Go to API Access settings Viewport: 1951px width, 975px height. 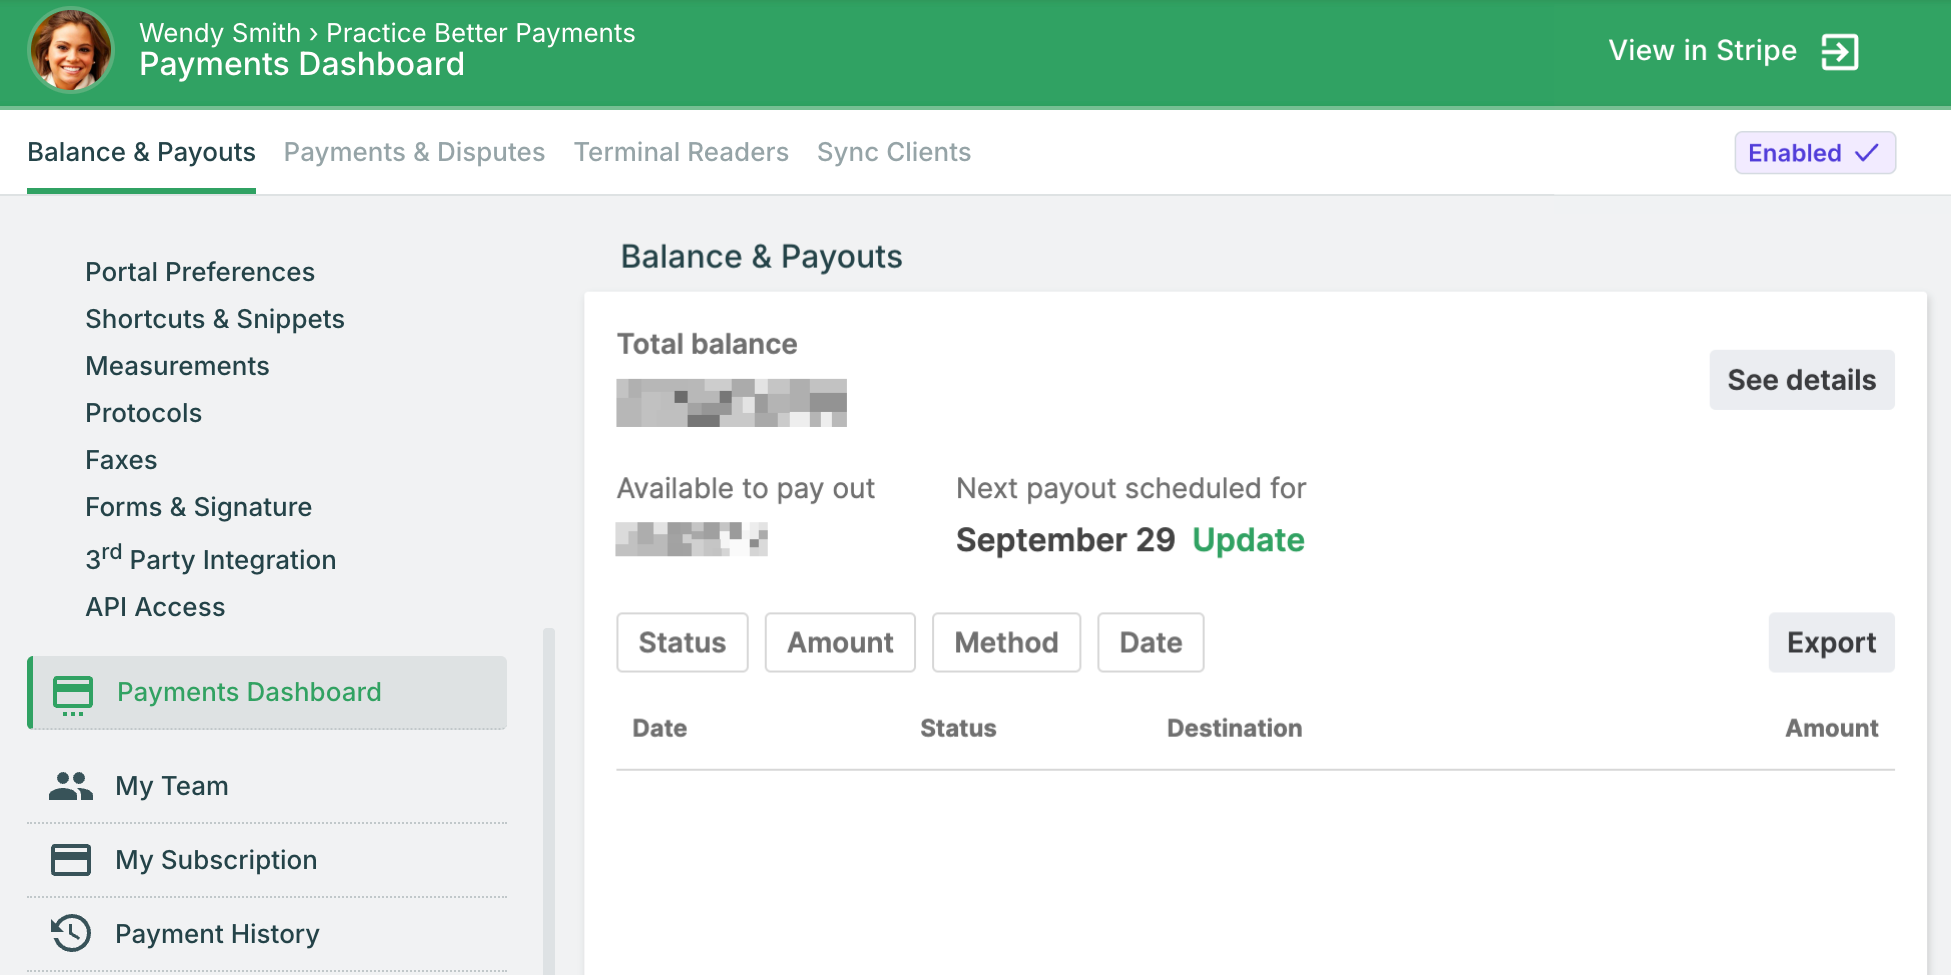[x=155, y=607]
